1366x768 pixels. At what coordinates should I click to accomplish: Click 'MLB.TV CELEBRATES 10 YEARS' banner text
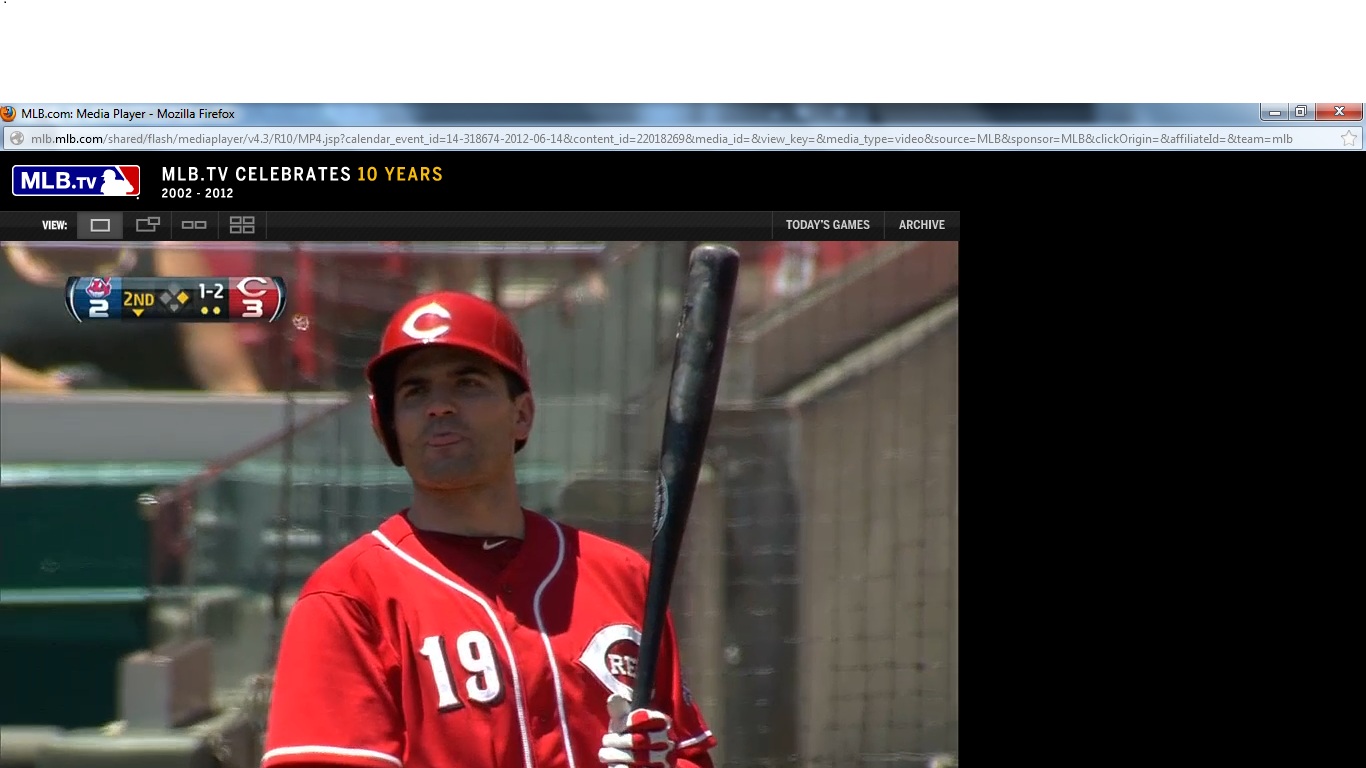302,174
